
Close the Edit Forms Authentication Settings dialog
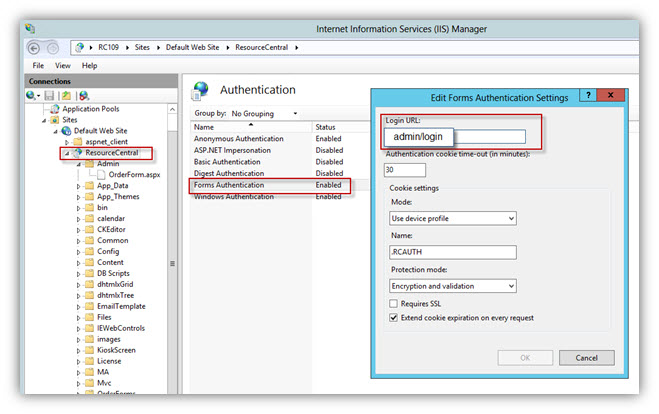point(610,95)
